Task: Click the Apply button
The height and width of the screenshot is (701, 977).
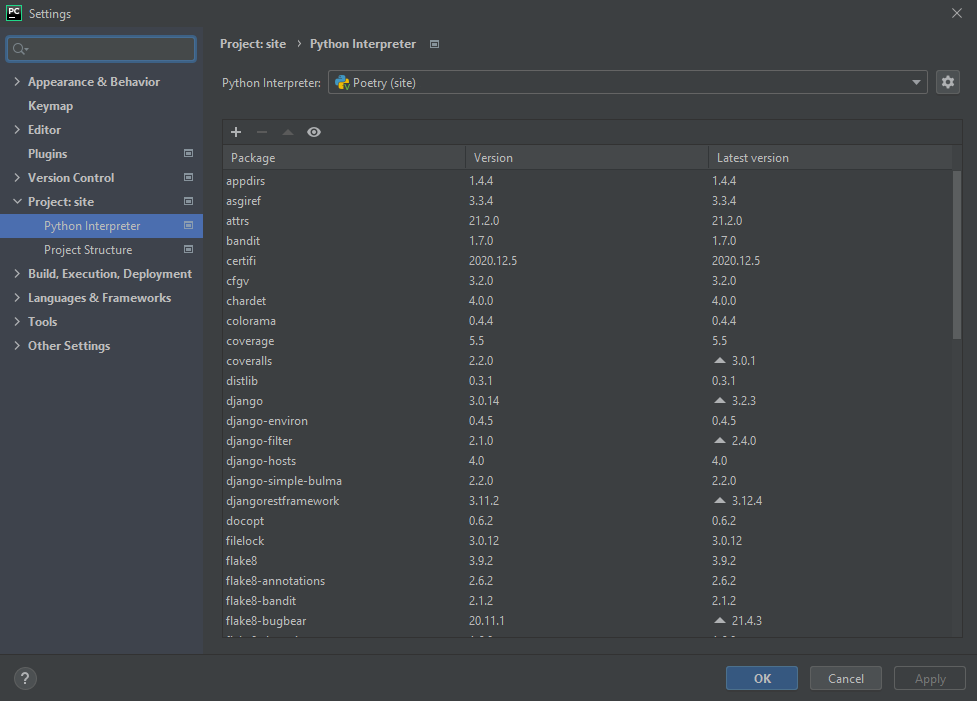Action: tap(929, 678)
